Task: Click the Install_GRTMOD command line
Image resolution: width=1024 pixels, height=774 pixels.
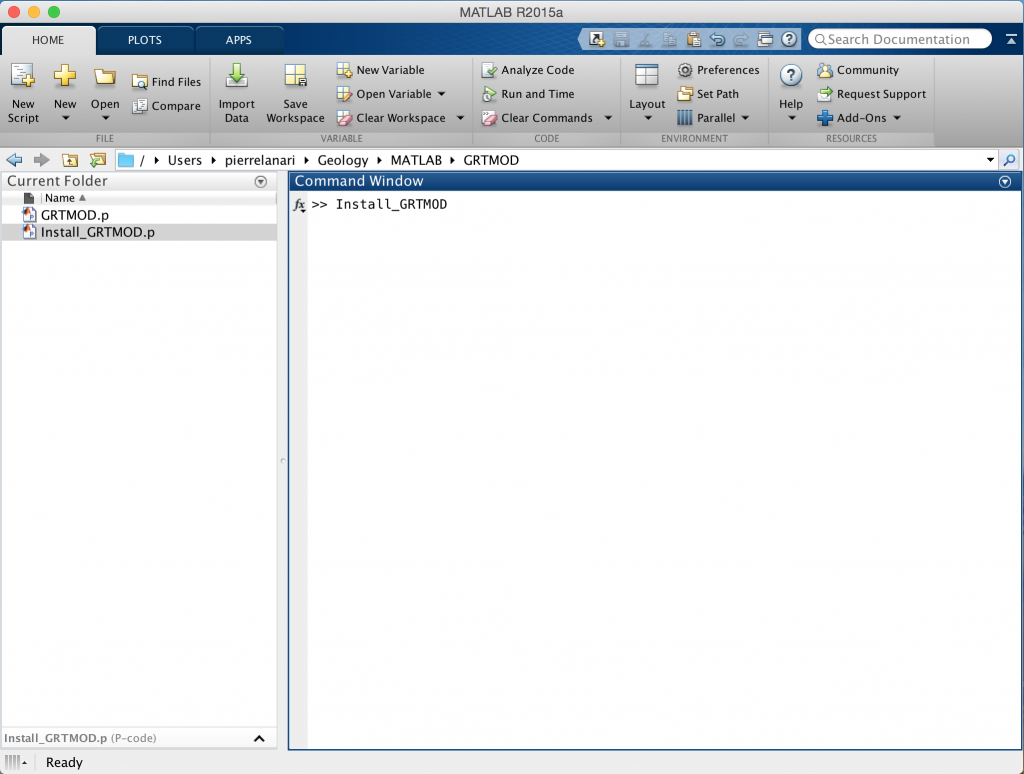Action: (391, 204)
